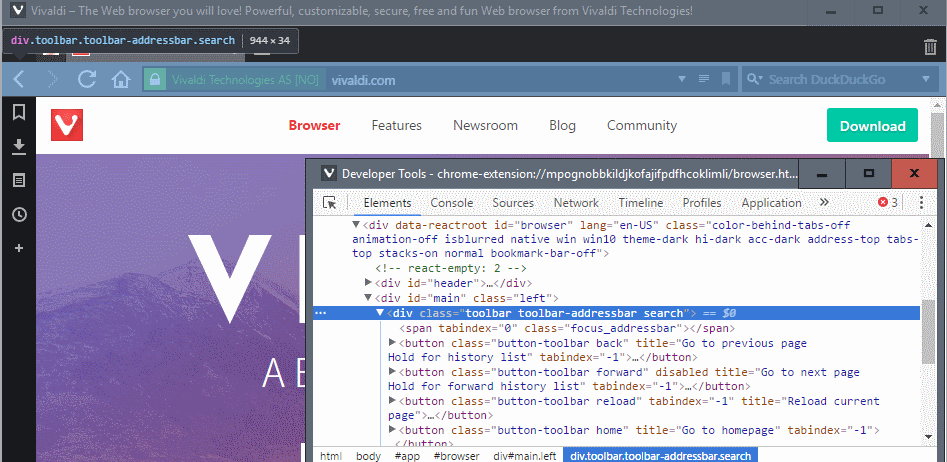Open the Notes panel in the sidebar

tap(19, 181)
